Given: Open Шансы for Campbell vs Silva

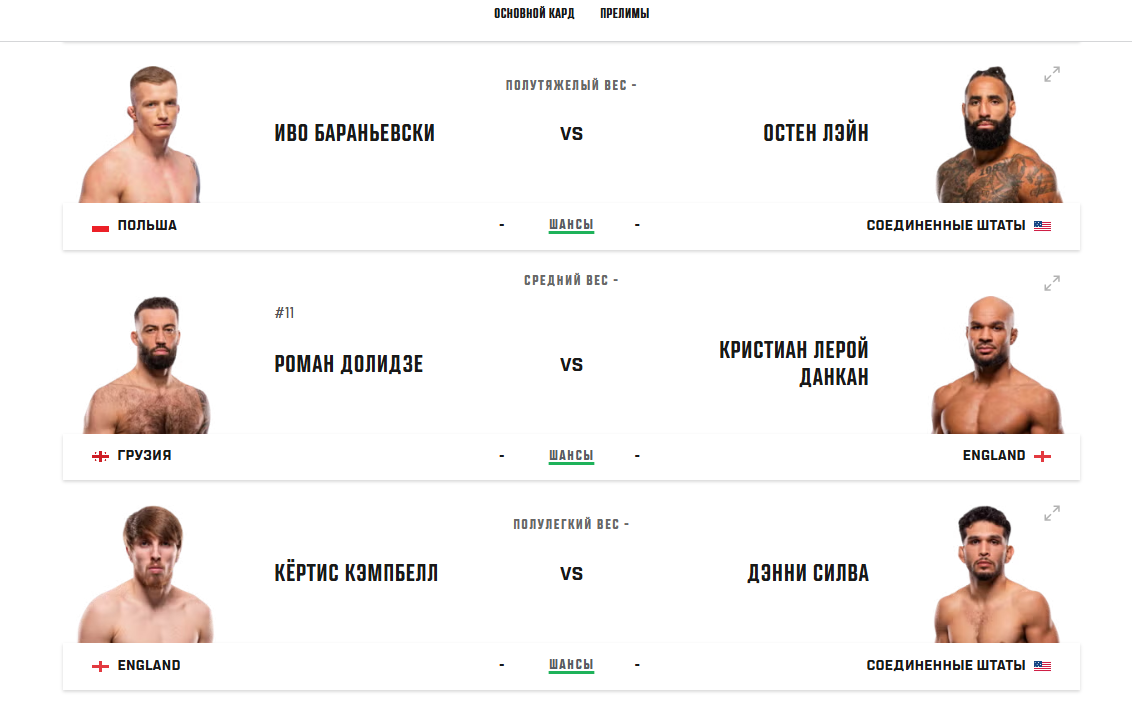Looking at the screenshot, I should point(571,665).
